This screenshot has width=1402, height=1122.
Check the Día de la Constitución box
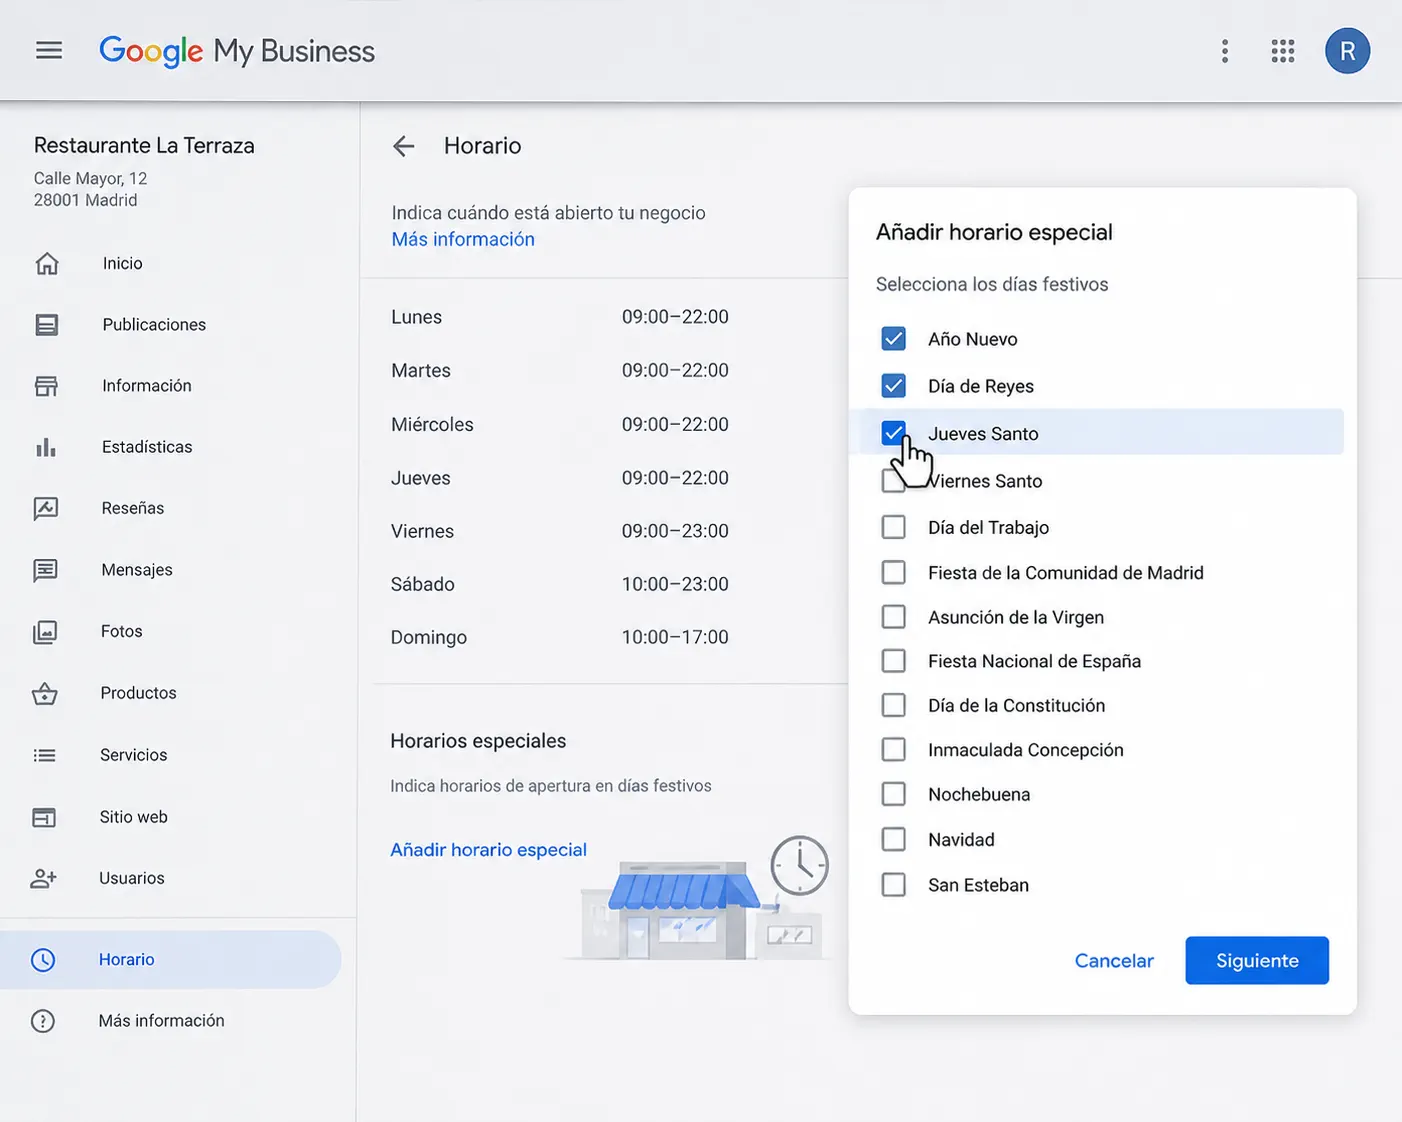click(x=894, y=705)
